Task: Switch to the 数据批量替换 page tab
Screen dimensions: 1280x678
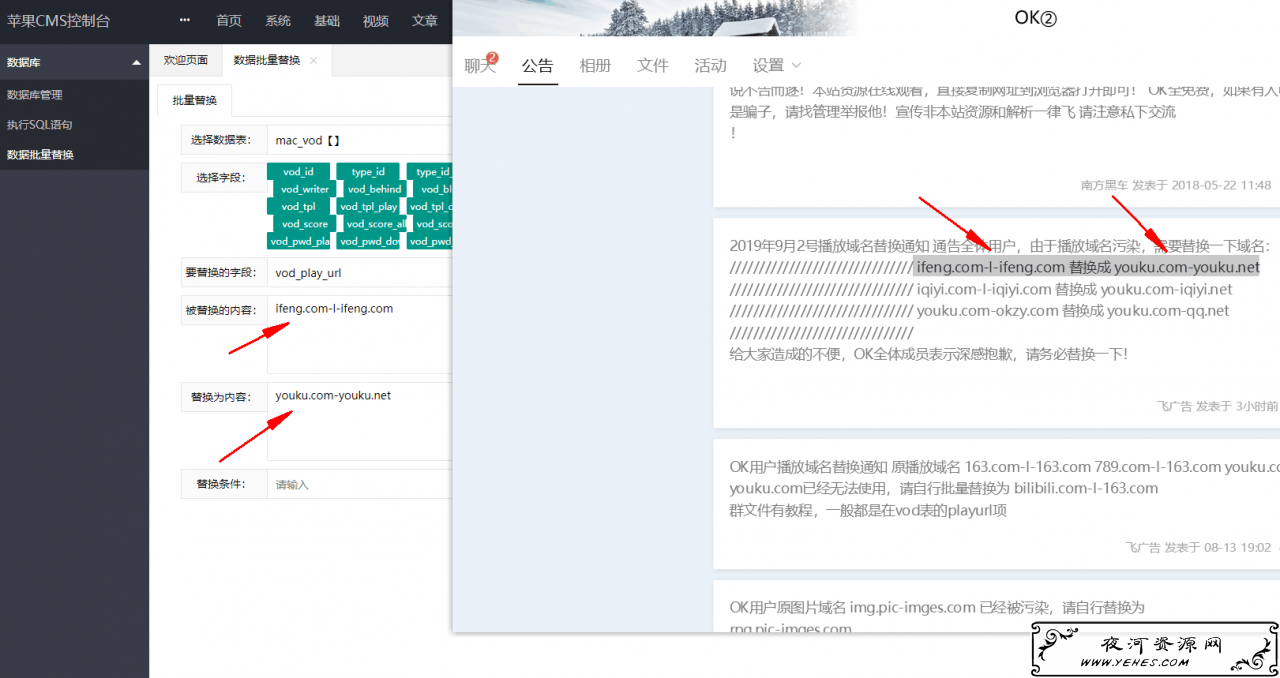Action: 267,60
